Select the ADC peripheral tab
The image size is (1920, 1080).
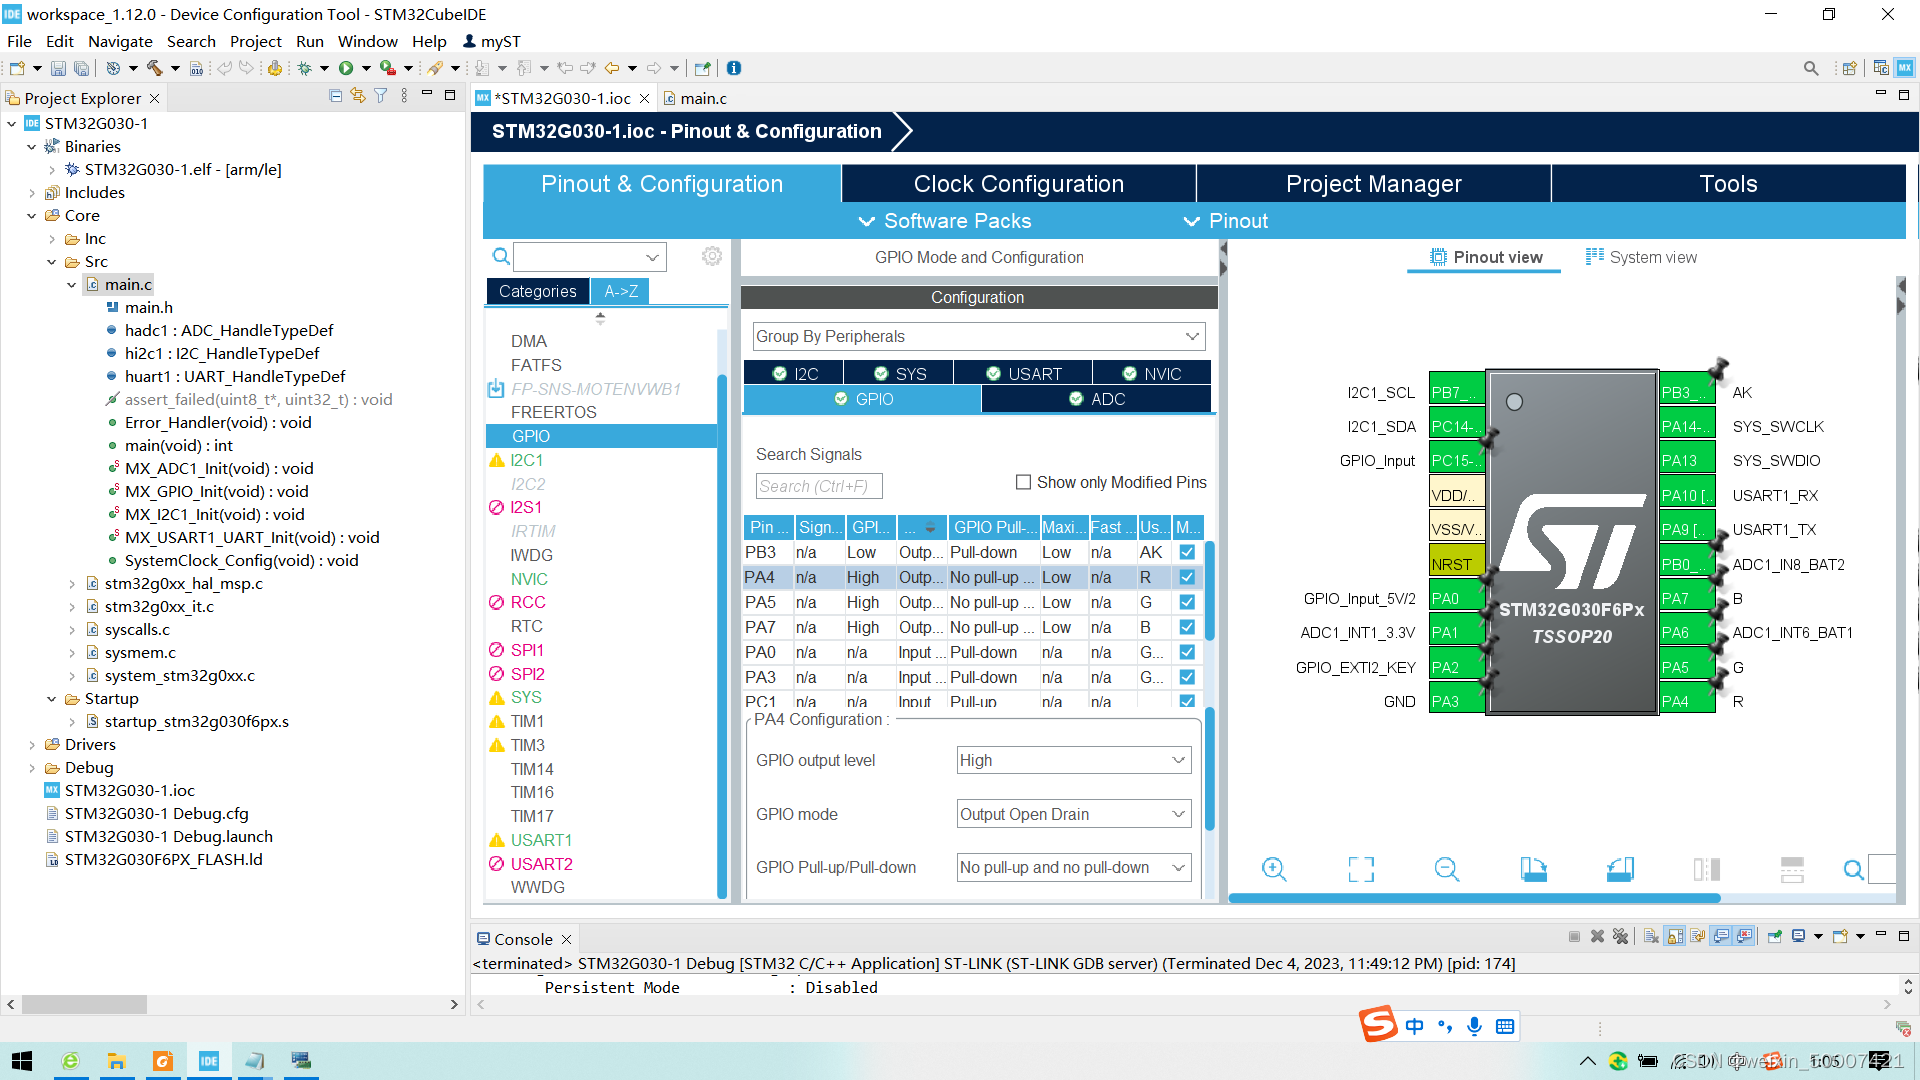[1097, 399]
